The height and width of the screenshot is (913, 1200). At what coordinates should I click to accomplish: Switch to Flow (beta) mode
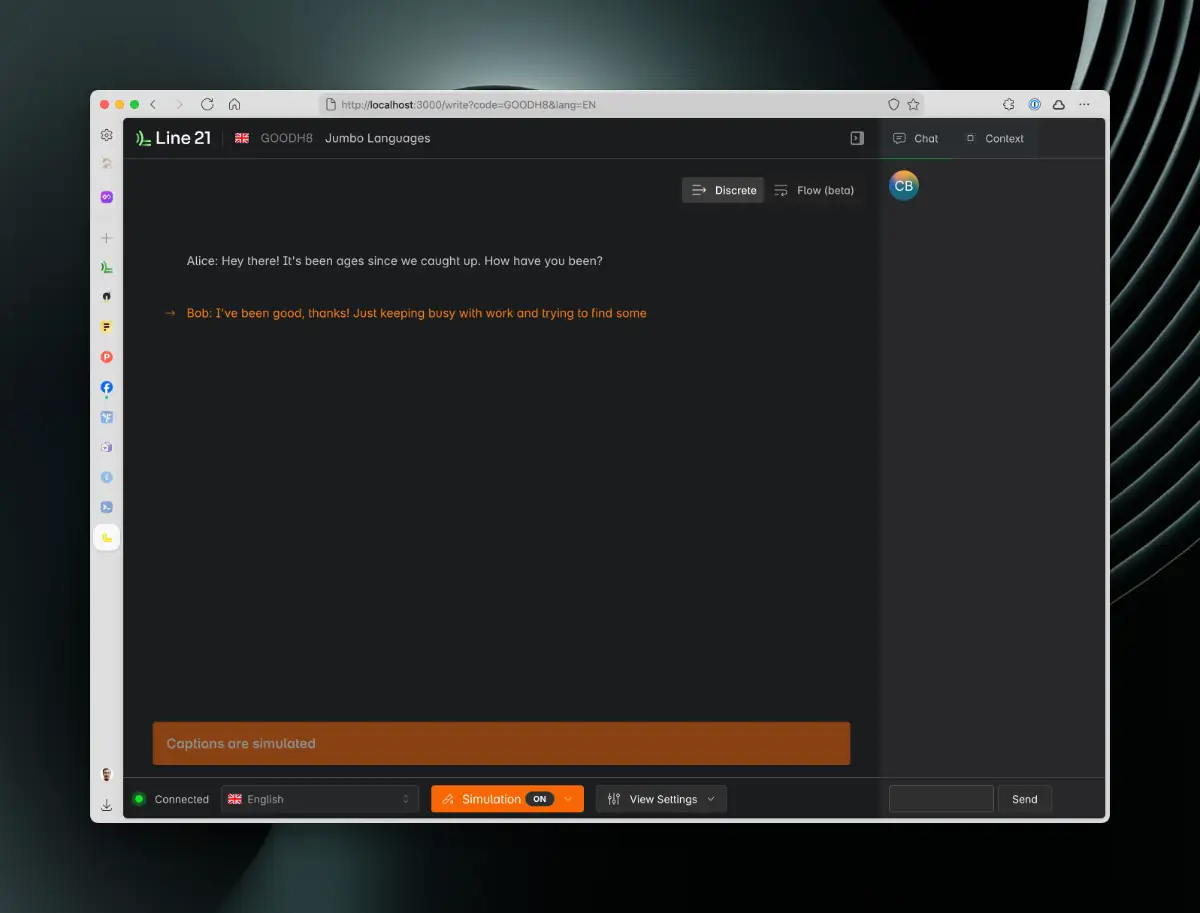pyautogui.click(x=814, y=190)
